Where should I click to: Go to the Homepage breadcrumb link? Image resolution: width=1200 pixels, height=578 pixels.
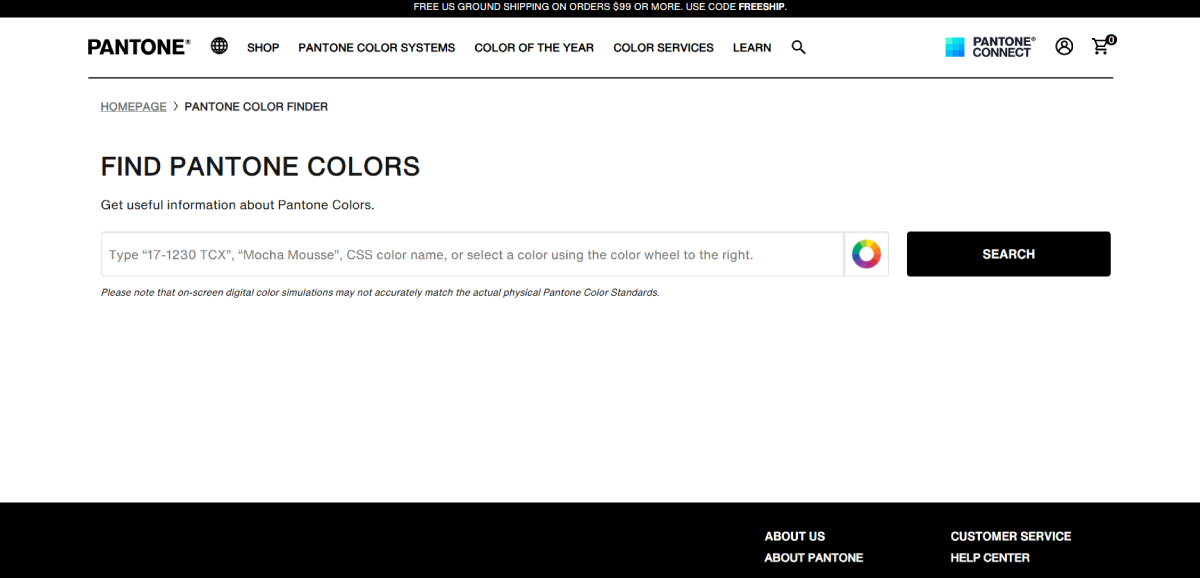click(x=134, y=107)
